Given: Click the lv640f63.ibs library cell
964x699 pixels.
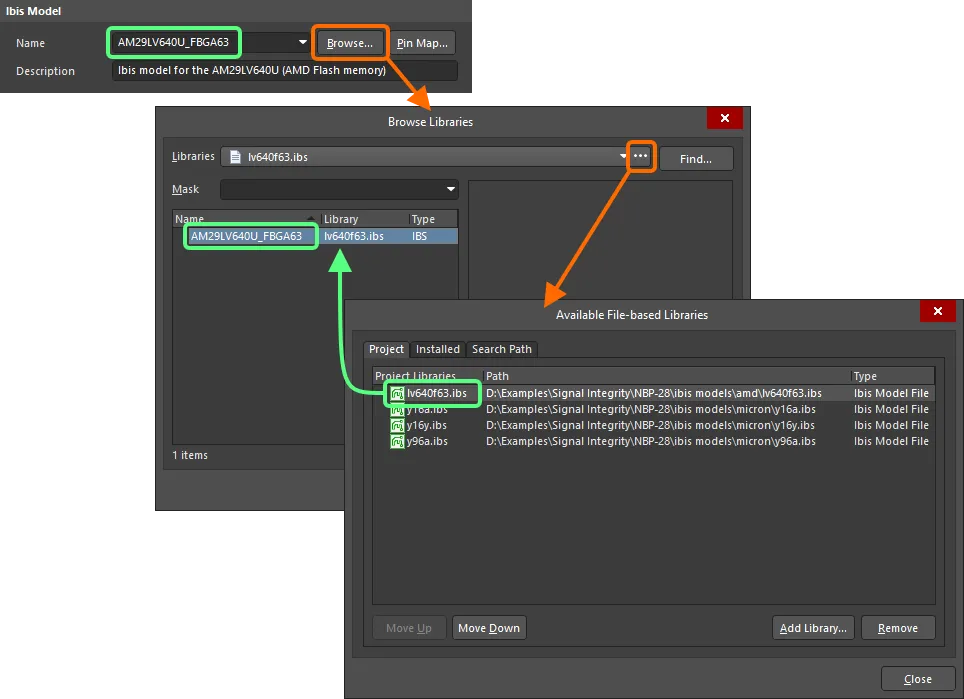Looking at the screenshot, I should [x=354, y=236].
